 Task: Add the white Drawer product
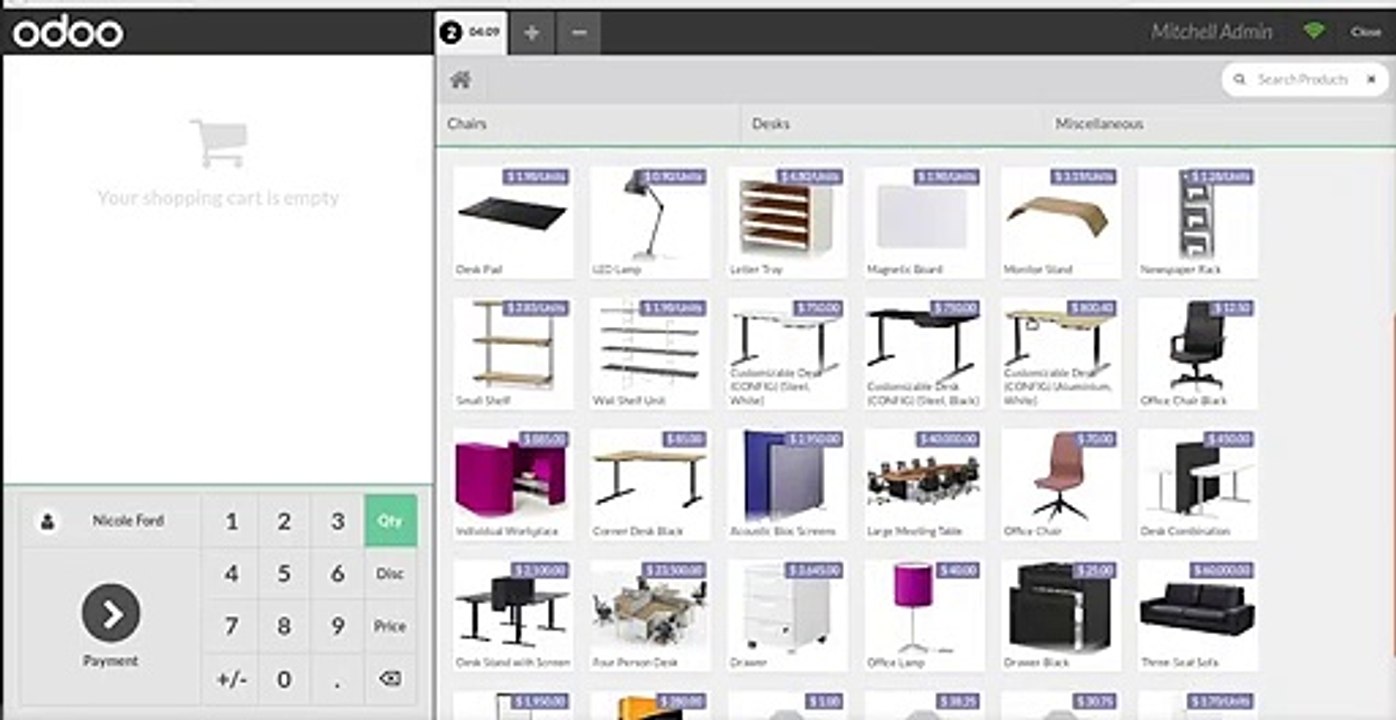[x=787, y=615]
